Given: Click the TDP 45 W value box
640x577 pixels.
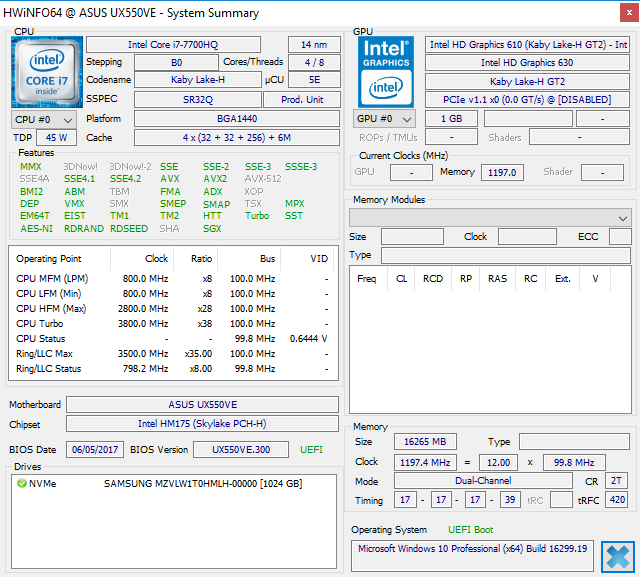Looking at the screenshot, I should pyautogui.click(x=56, y=138).
